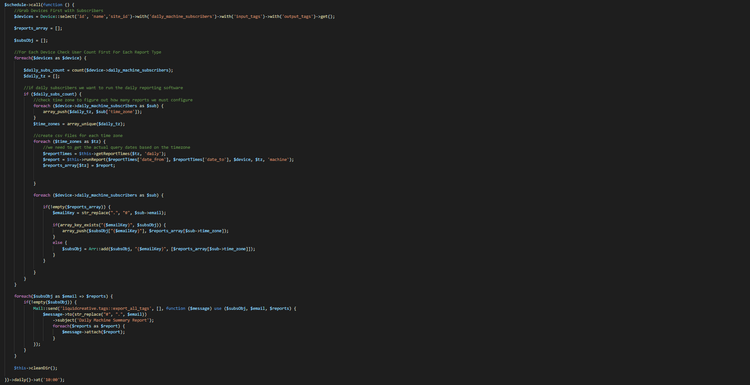Click the line 'if(!empty($reports_array)) {'
This screenshot has height=385, width=750.
[77, 207]
